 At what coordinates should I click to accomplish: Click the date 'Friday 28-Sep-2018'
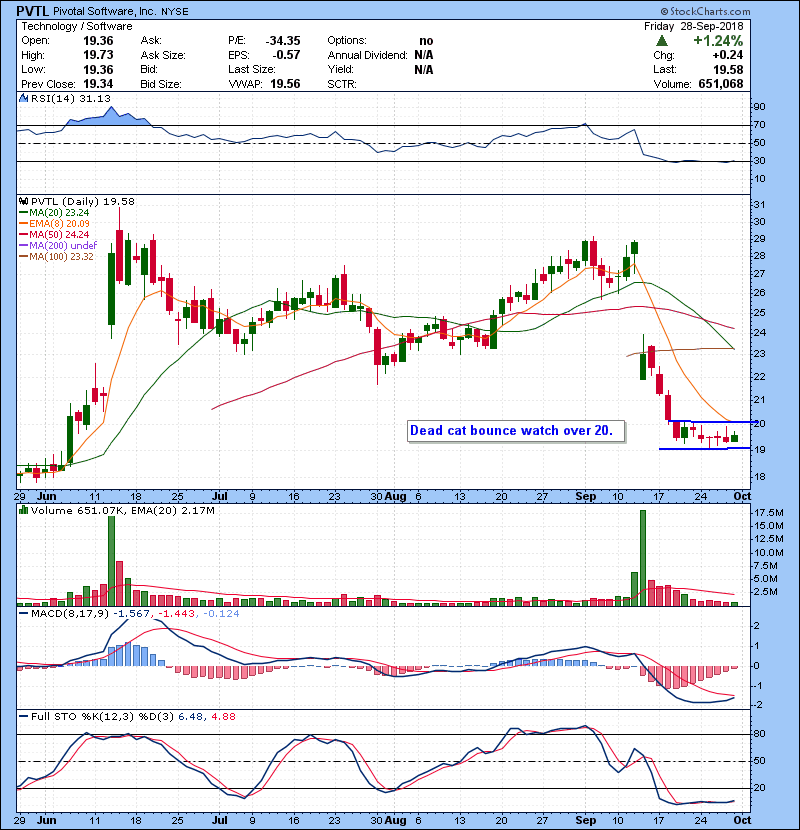(694, 26)
